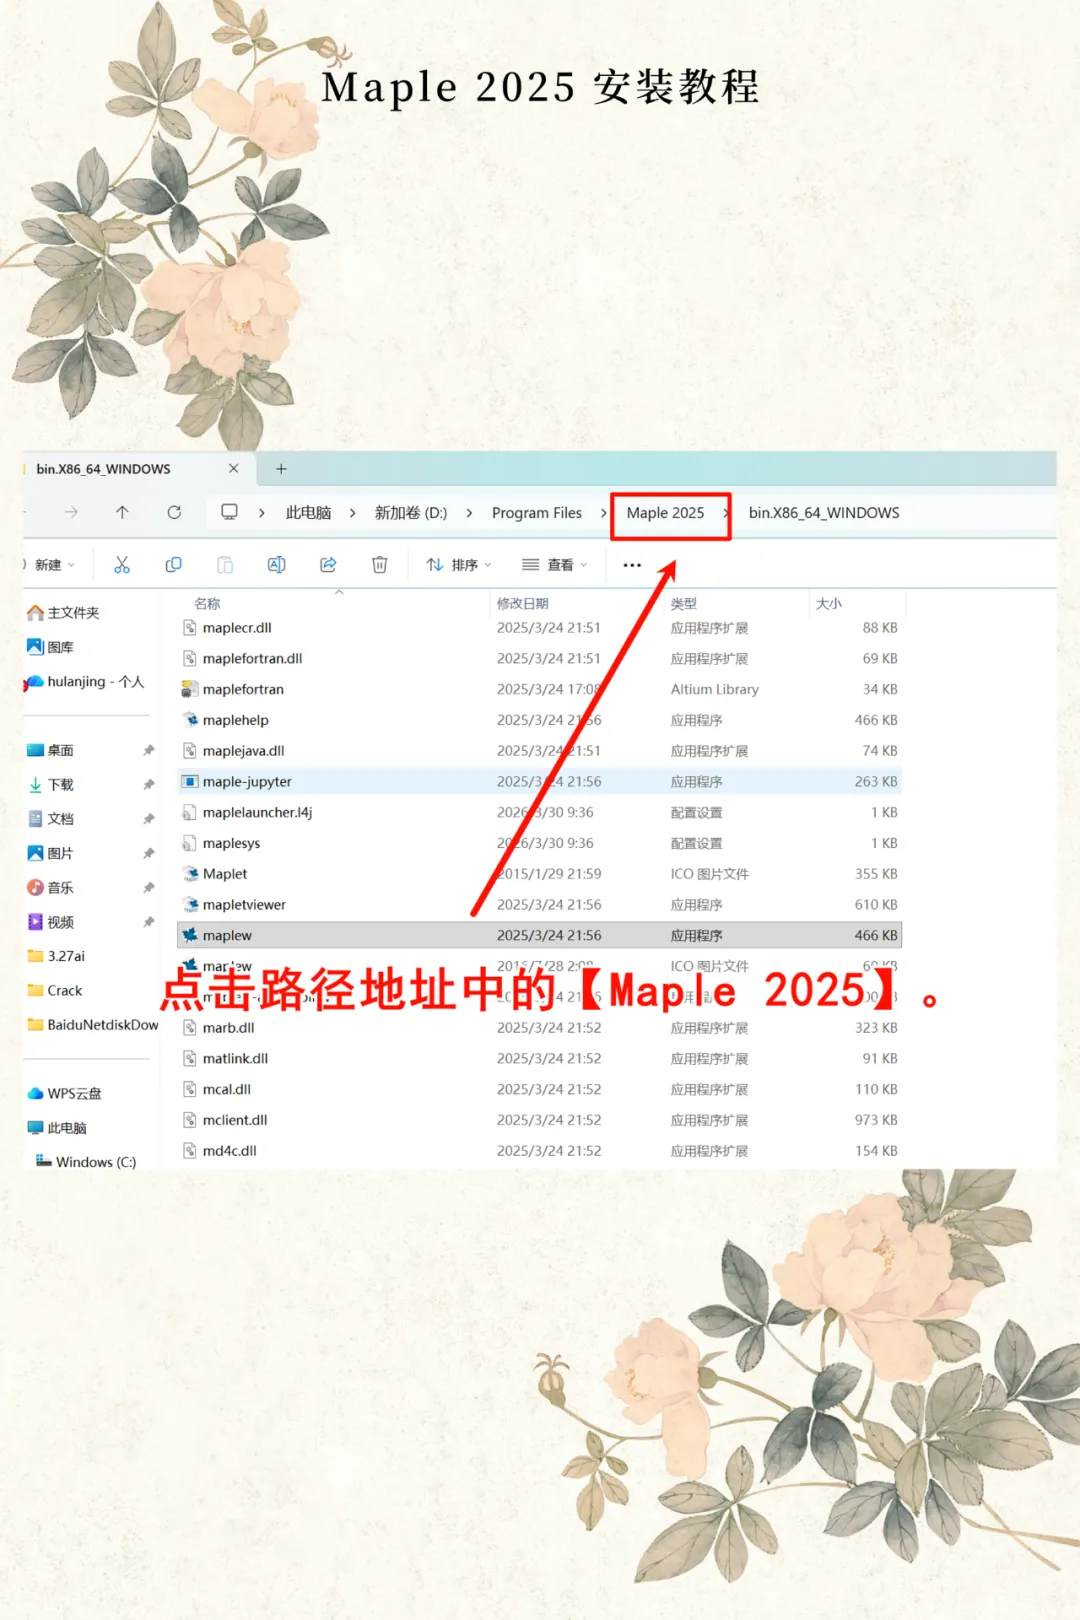Open the 查看 view dropdown

click(x=555, y=565)
